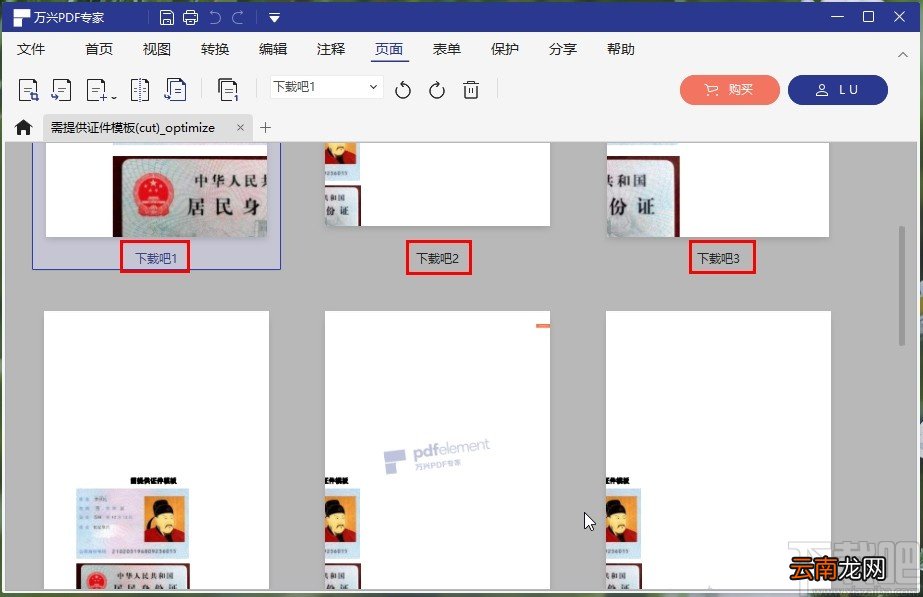This screenshot has width=923, height=597.
Task: Click the replace page icon
Action: click(x=175, y=90)
